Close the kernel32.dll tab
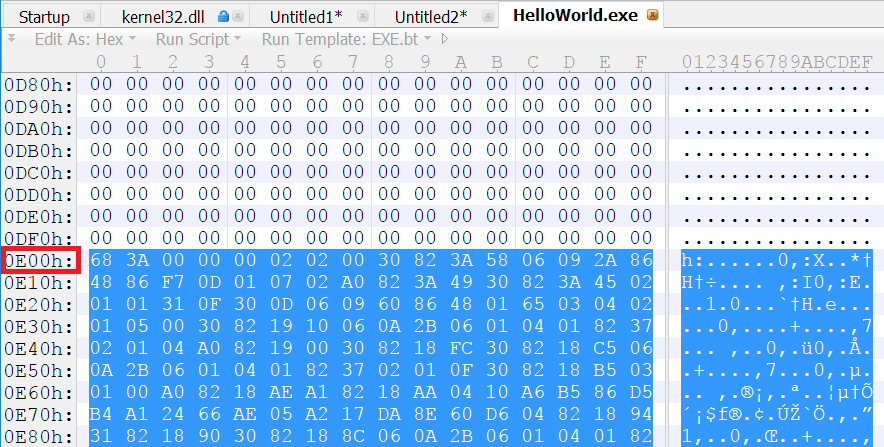 coord(238,16)
